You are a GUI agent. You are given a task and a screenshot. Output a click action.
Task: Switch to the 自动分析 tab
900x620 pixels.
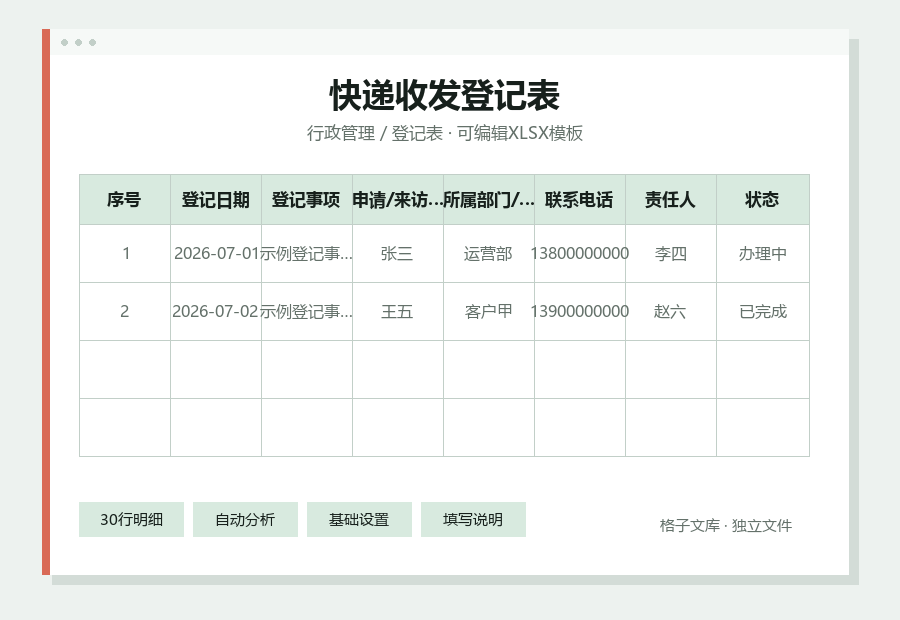pos(245,520)
